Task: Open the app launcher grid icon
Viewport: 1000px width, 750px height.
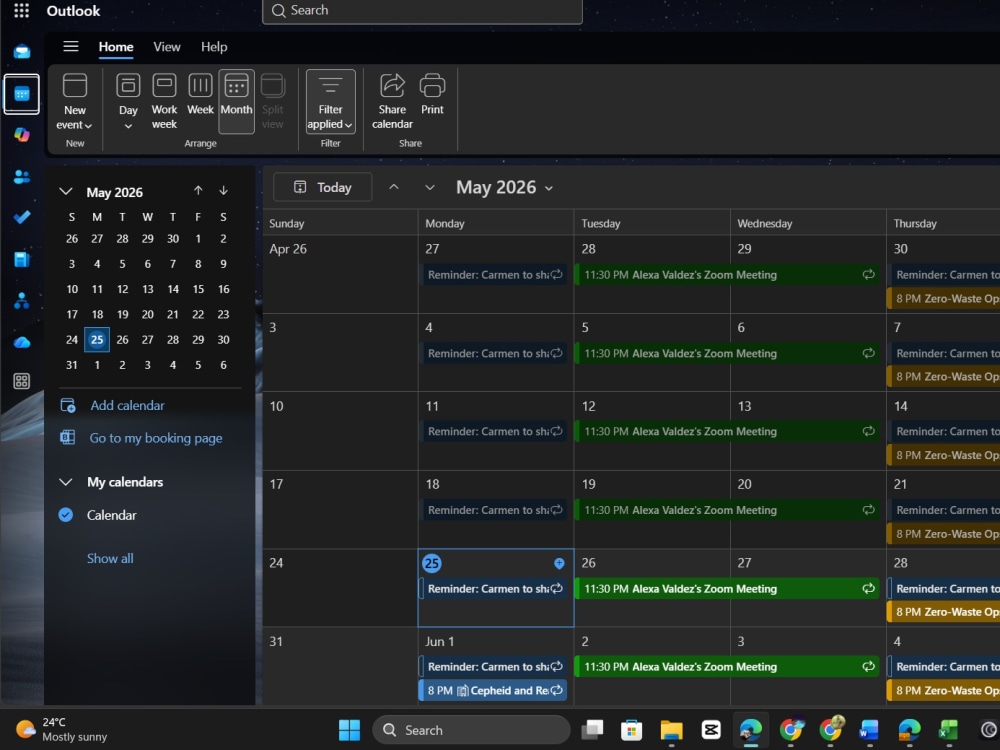Action: coord(21,11)
